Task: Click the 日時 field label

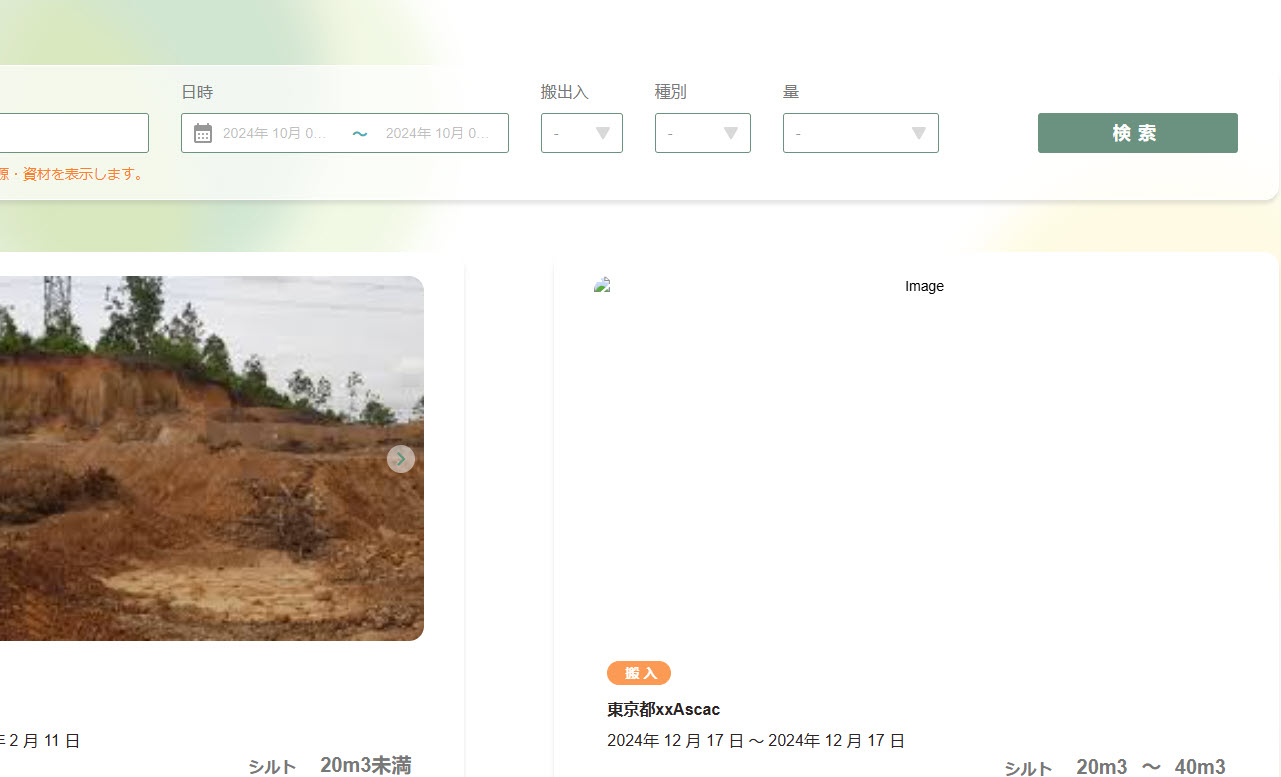Action: click(197, 92)
